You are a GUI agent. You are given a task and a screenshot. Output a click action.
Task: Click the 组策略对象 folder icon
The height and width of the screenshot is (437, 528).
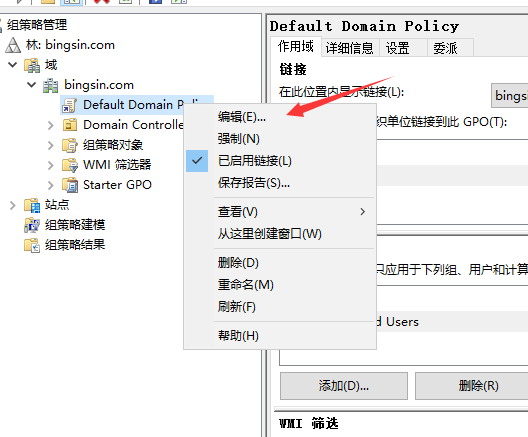(x=70, y=145)
